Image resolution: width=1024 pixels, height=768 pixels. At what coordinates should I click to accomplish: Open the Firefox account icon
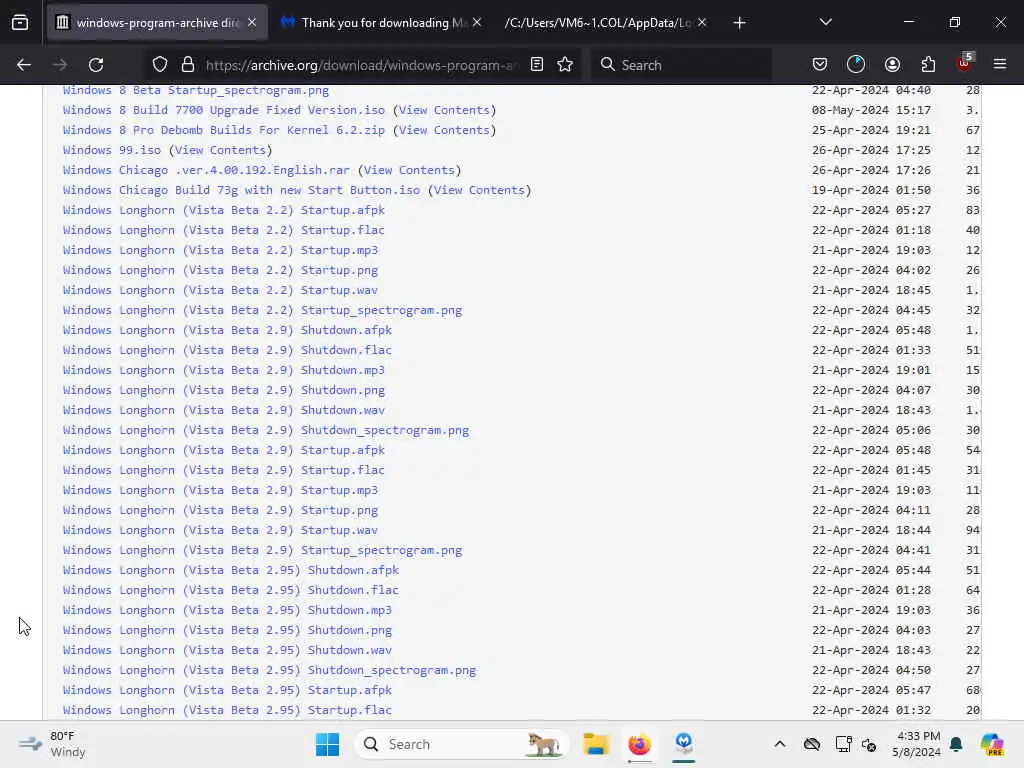(x=892, y=65)
